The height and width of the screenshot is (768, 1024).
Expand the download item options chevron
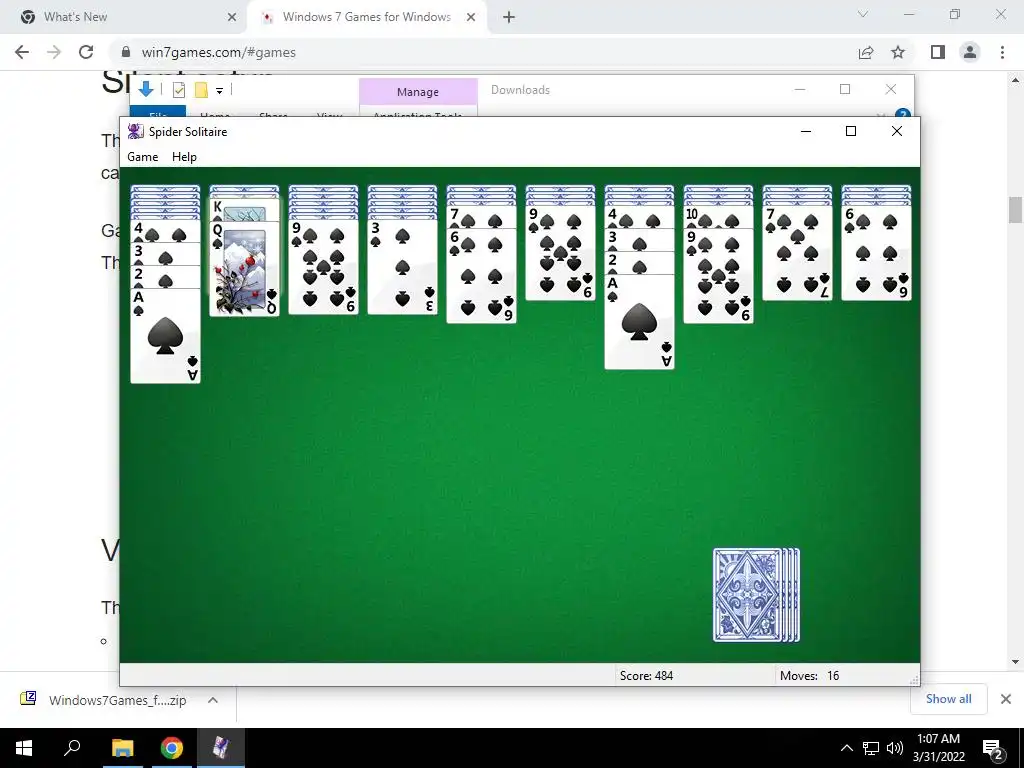pyautogui.click(x=213, y=700)
